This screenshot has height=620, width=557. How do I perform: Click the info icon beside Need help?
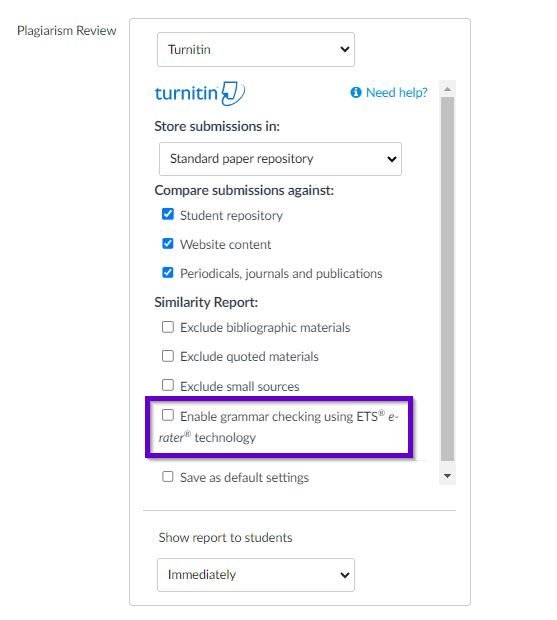point(356,92)
